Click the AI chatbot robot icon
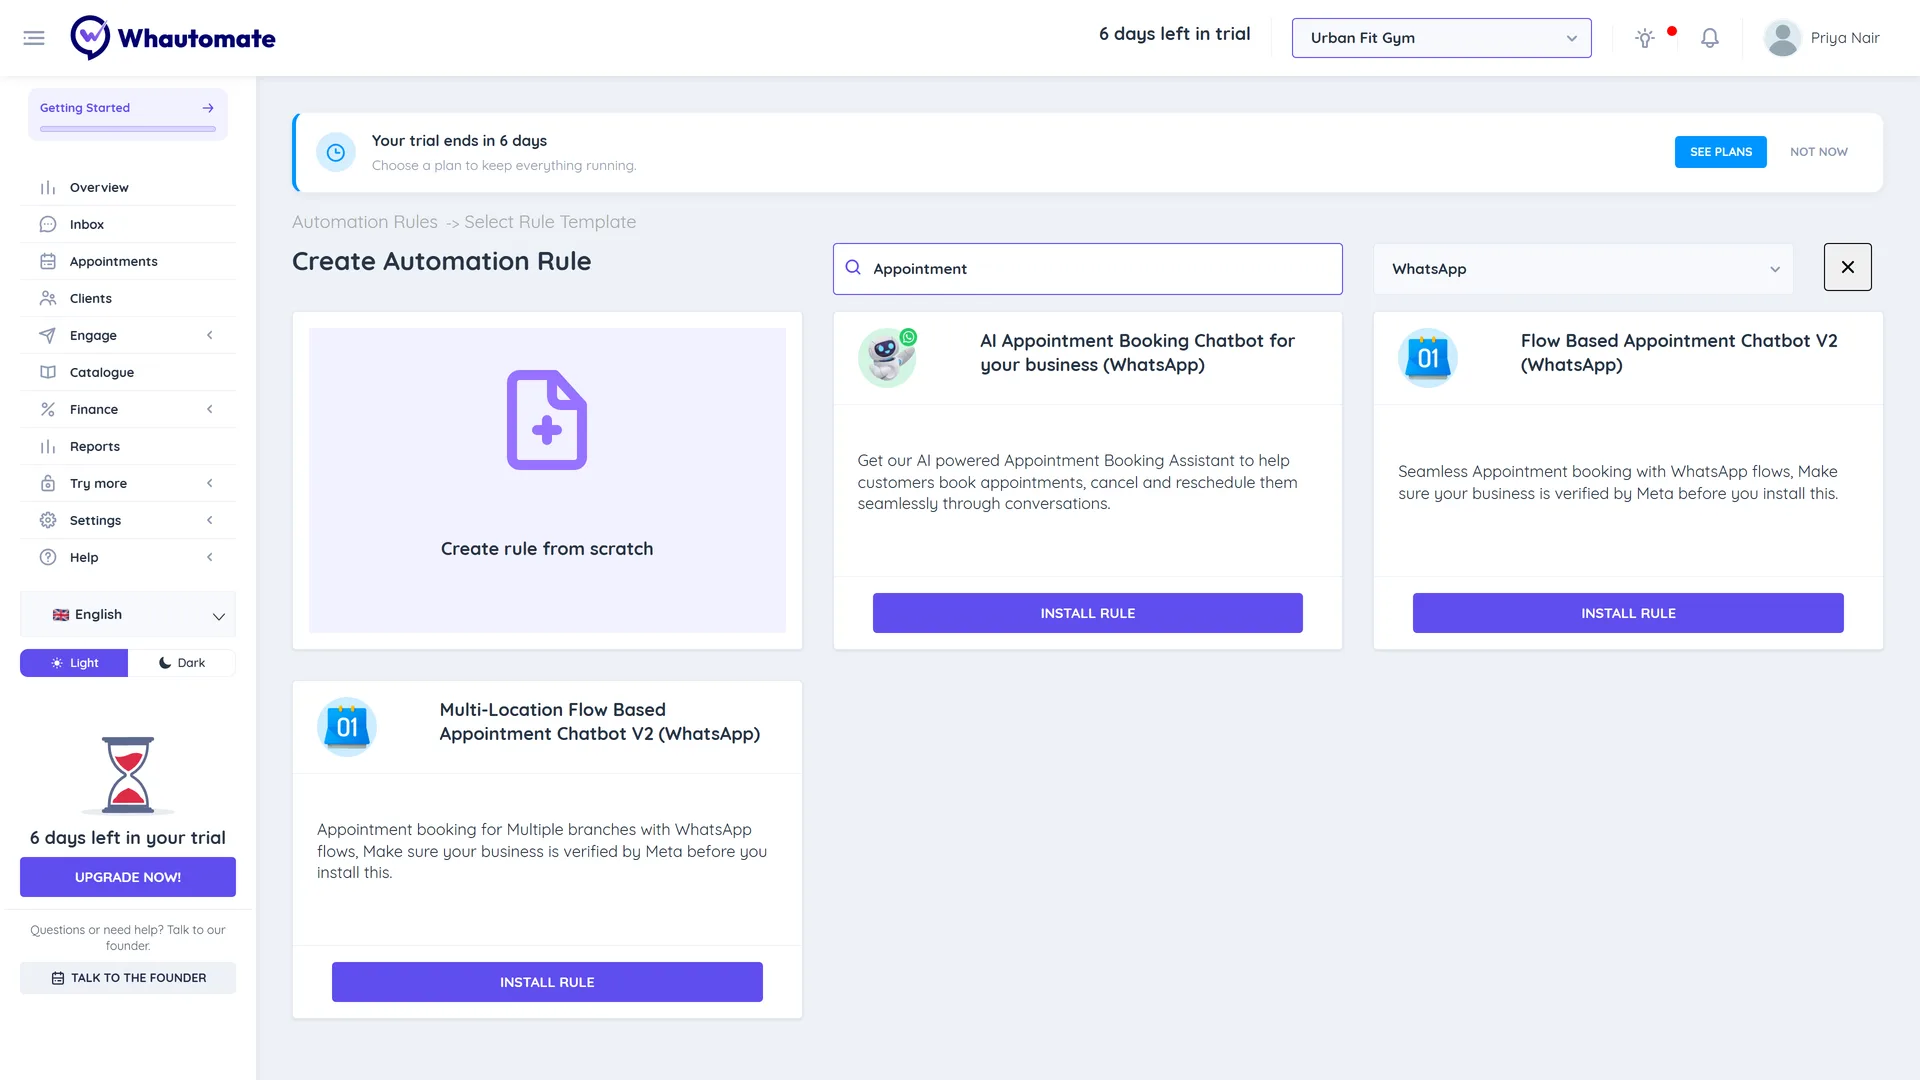1920x1080 pixels. (887, 357)
